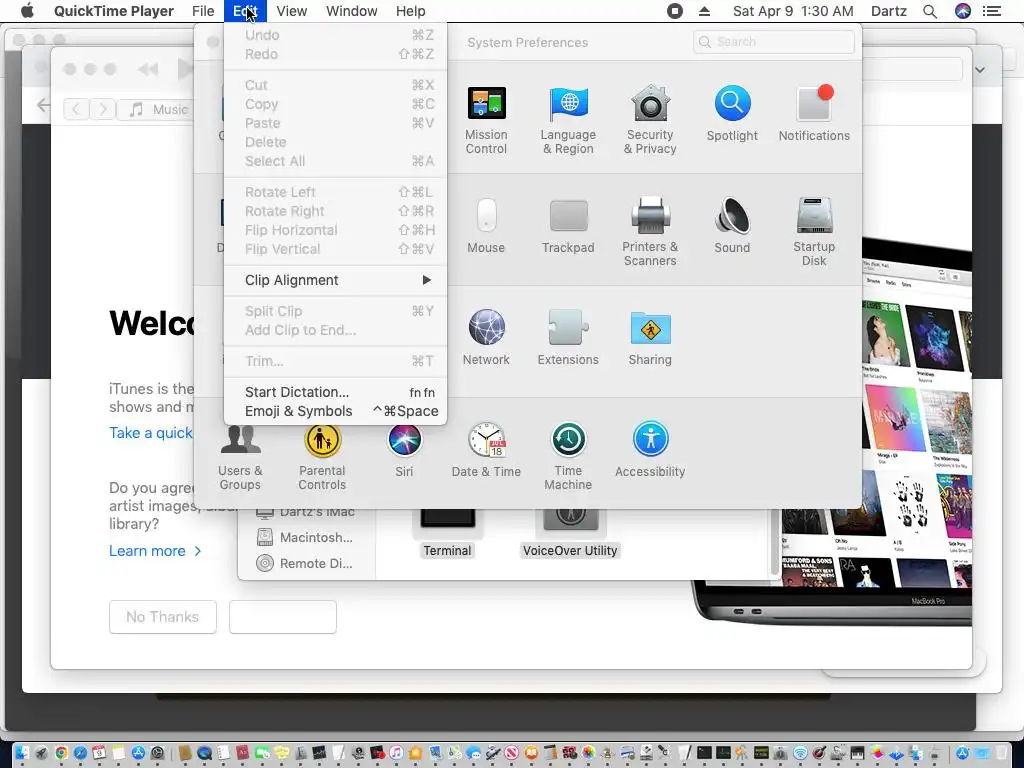Go back in iTunes navigation
Image resolution: width=1024 pixels, height=768 pixels.
(76, 109)
